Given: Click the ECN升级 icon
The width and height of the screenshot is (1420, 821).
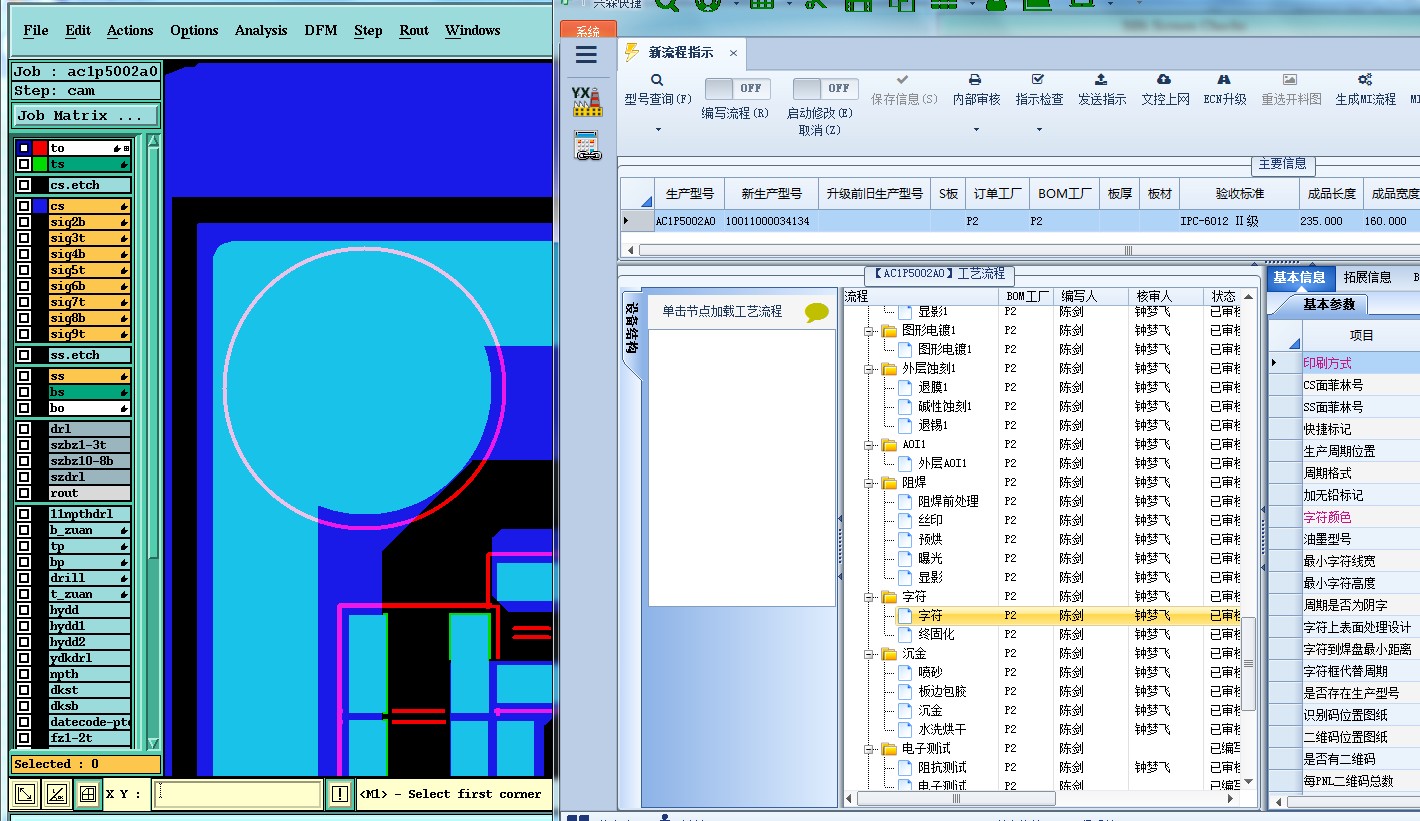Looking at the screenshot, I should click(x=1224, y=80).
